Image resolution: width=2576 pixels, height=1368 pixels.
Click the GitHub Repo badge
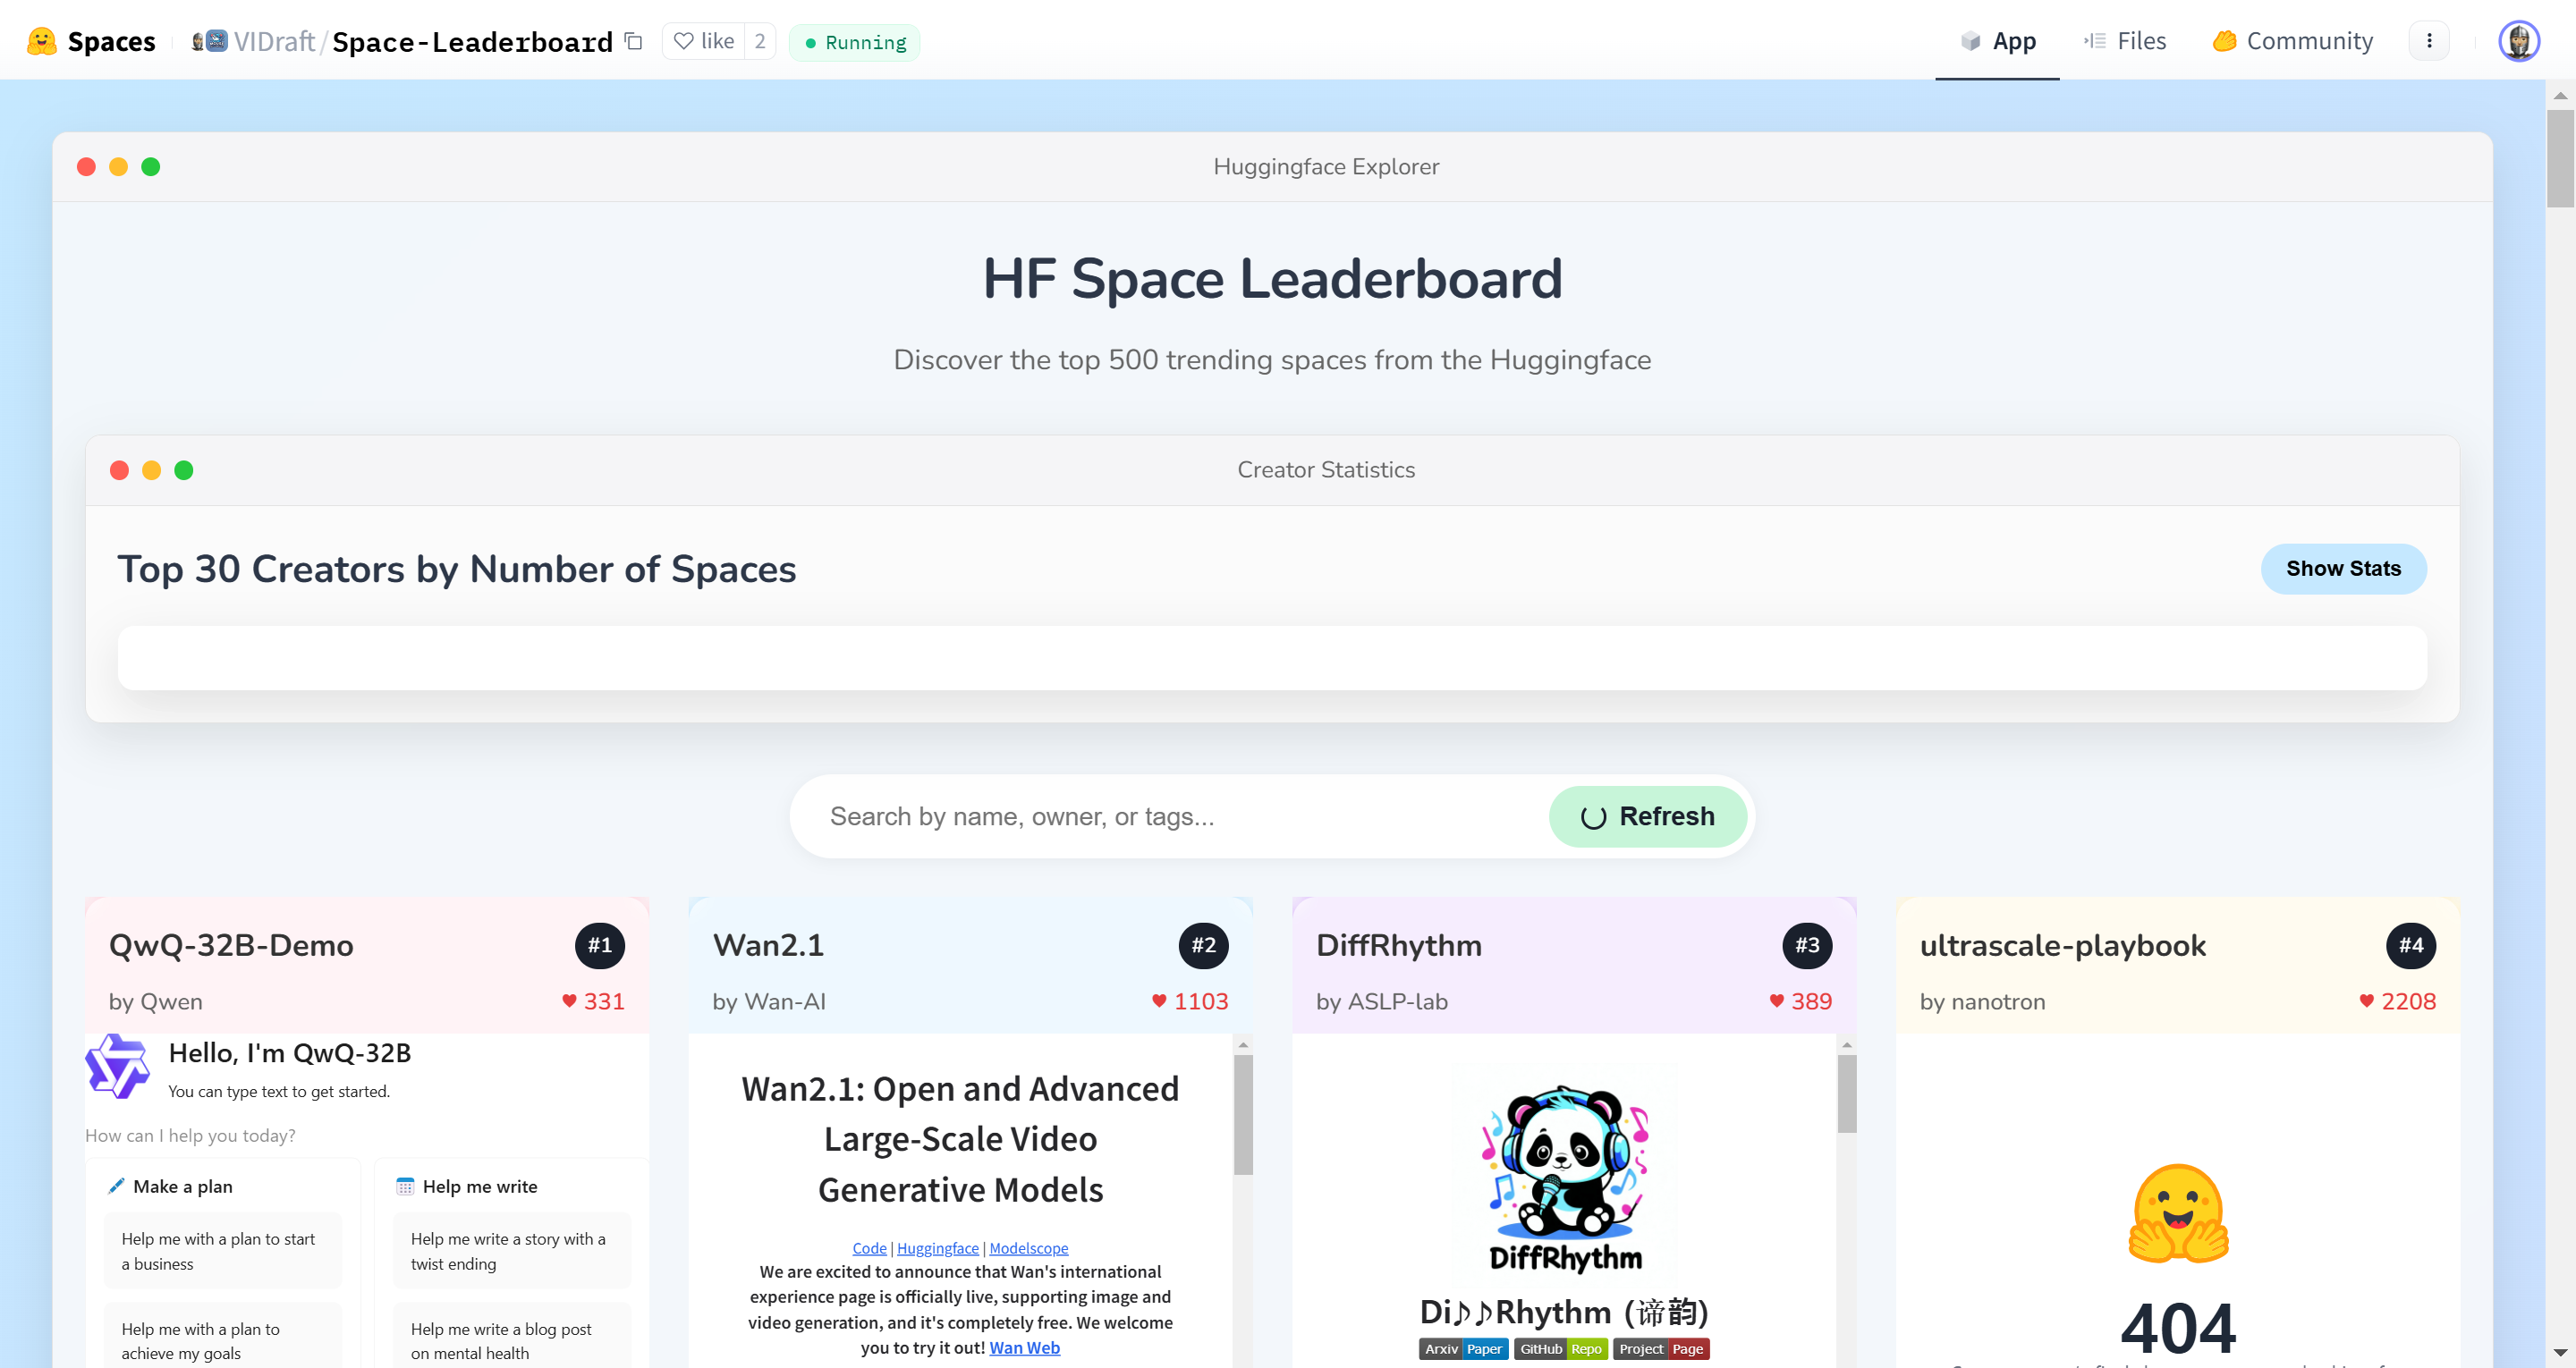(x=1560, y=1349)
